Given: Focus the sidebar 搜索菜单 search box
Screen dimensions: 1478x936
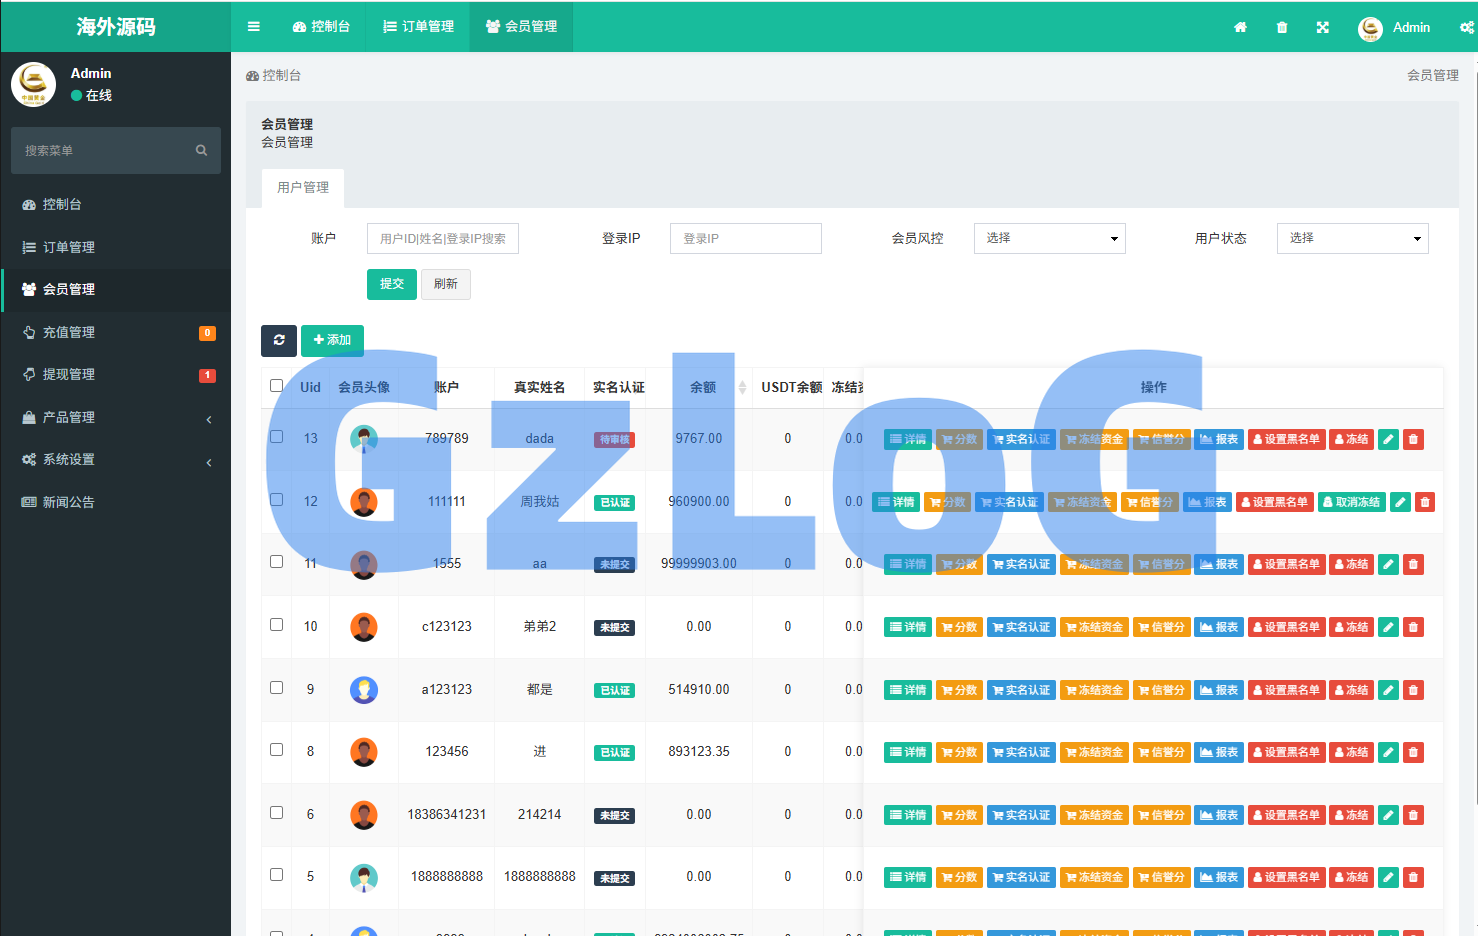Looking at the screenshot, I should [x=116, y=150].
